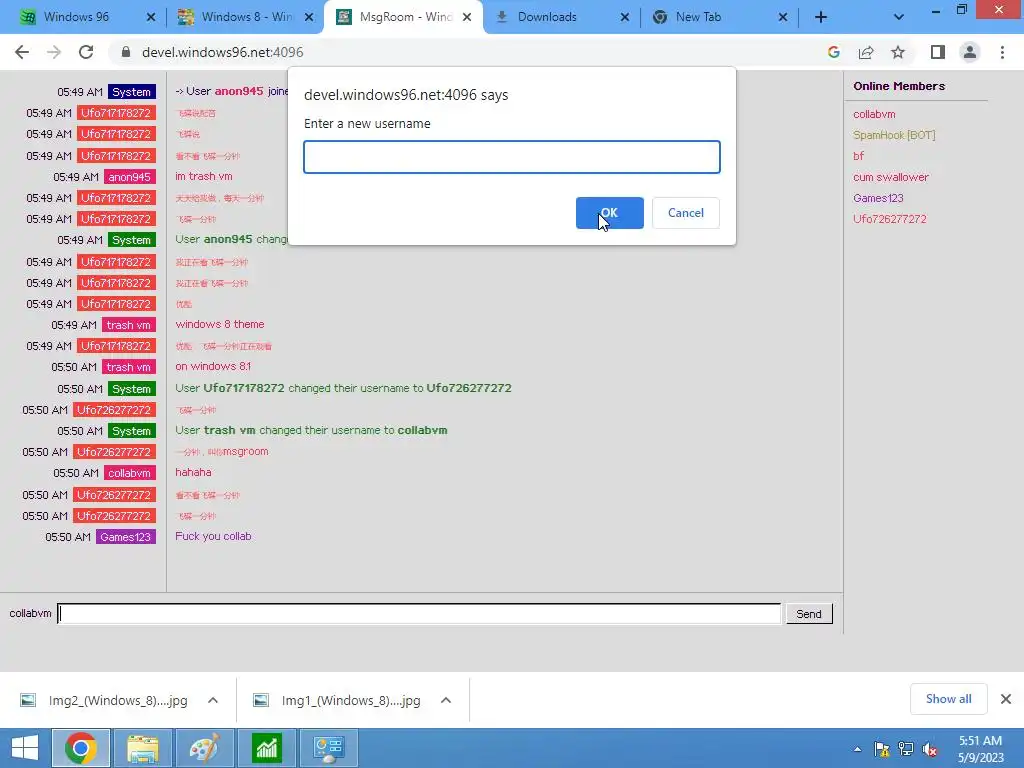
Task: Open the browser side panel
Action: (x=938, y=52)
